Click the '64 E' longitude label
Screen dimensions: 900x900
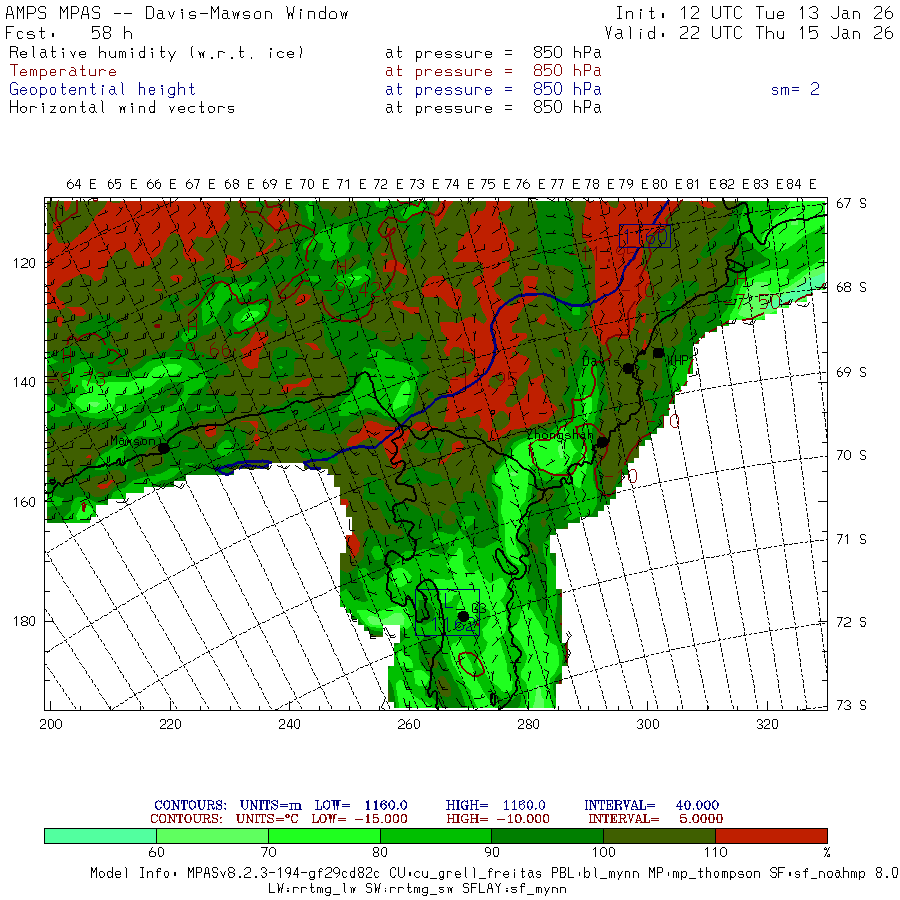[82, 184]
